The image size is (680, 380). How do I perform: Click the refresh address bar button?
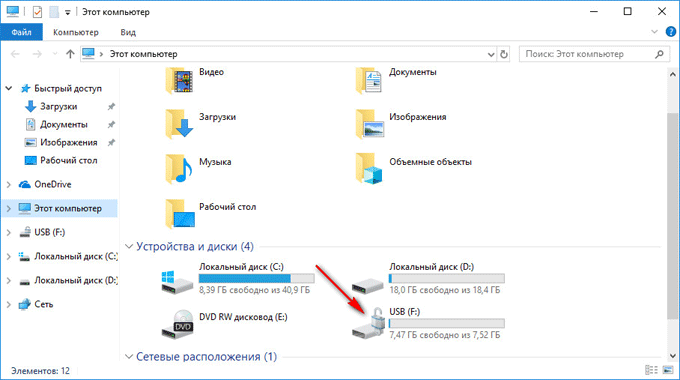(503, 54)
